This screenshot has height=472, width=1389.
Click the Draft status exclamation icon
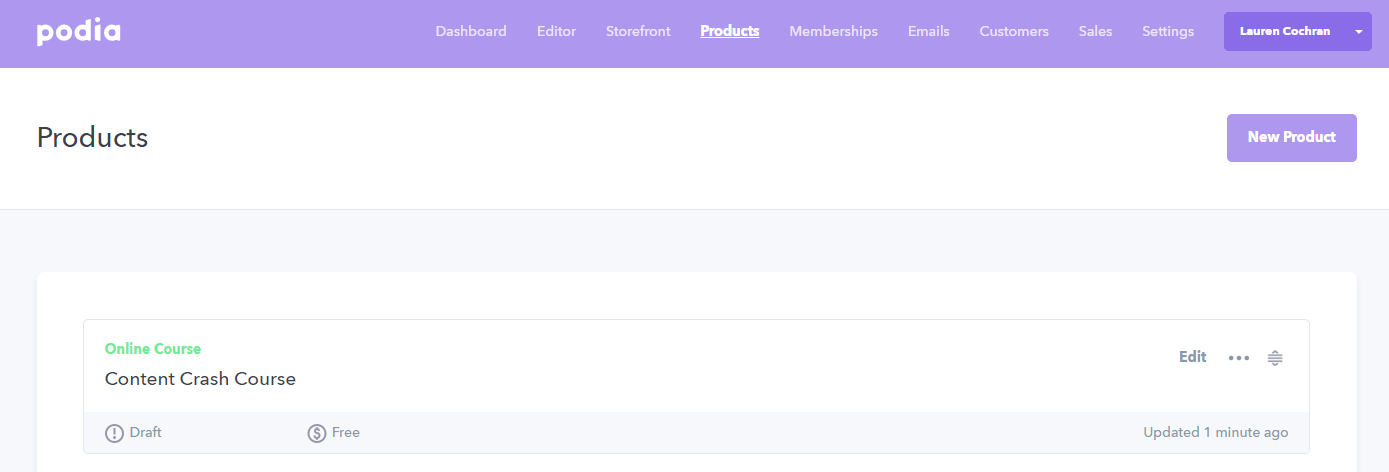pyautogui.click(x=115, y=433)
